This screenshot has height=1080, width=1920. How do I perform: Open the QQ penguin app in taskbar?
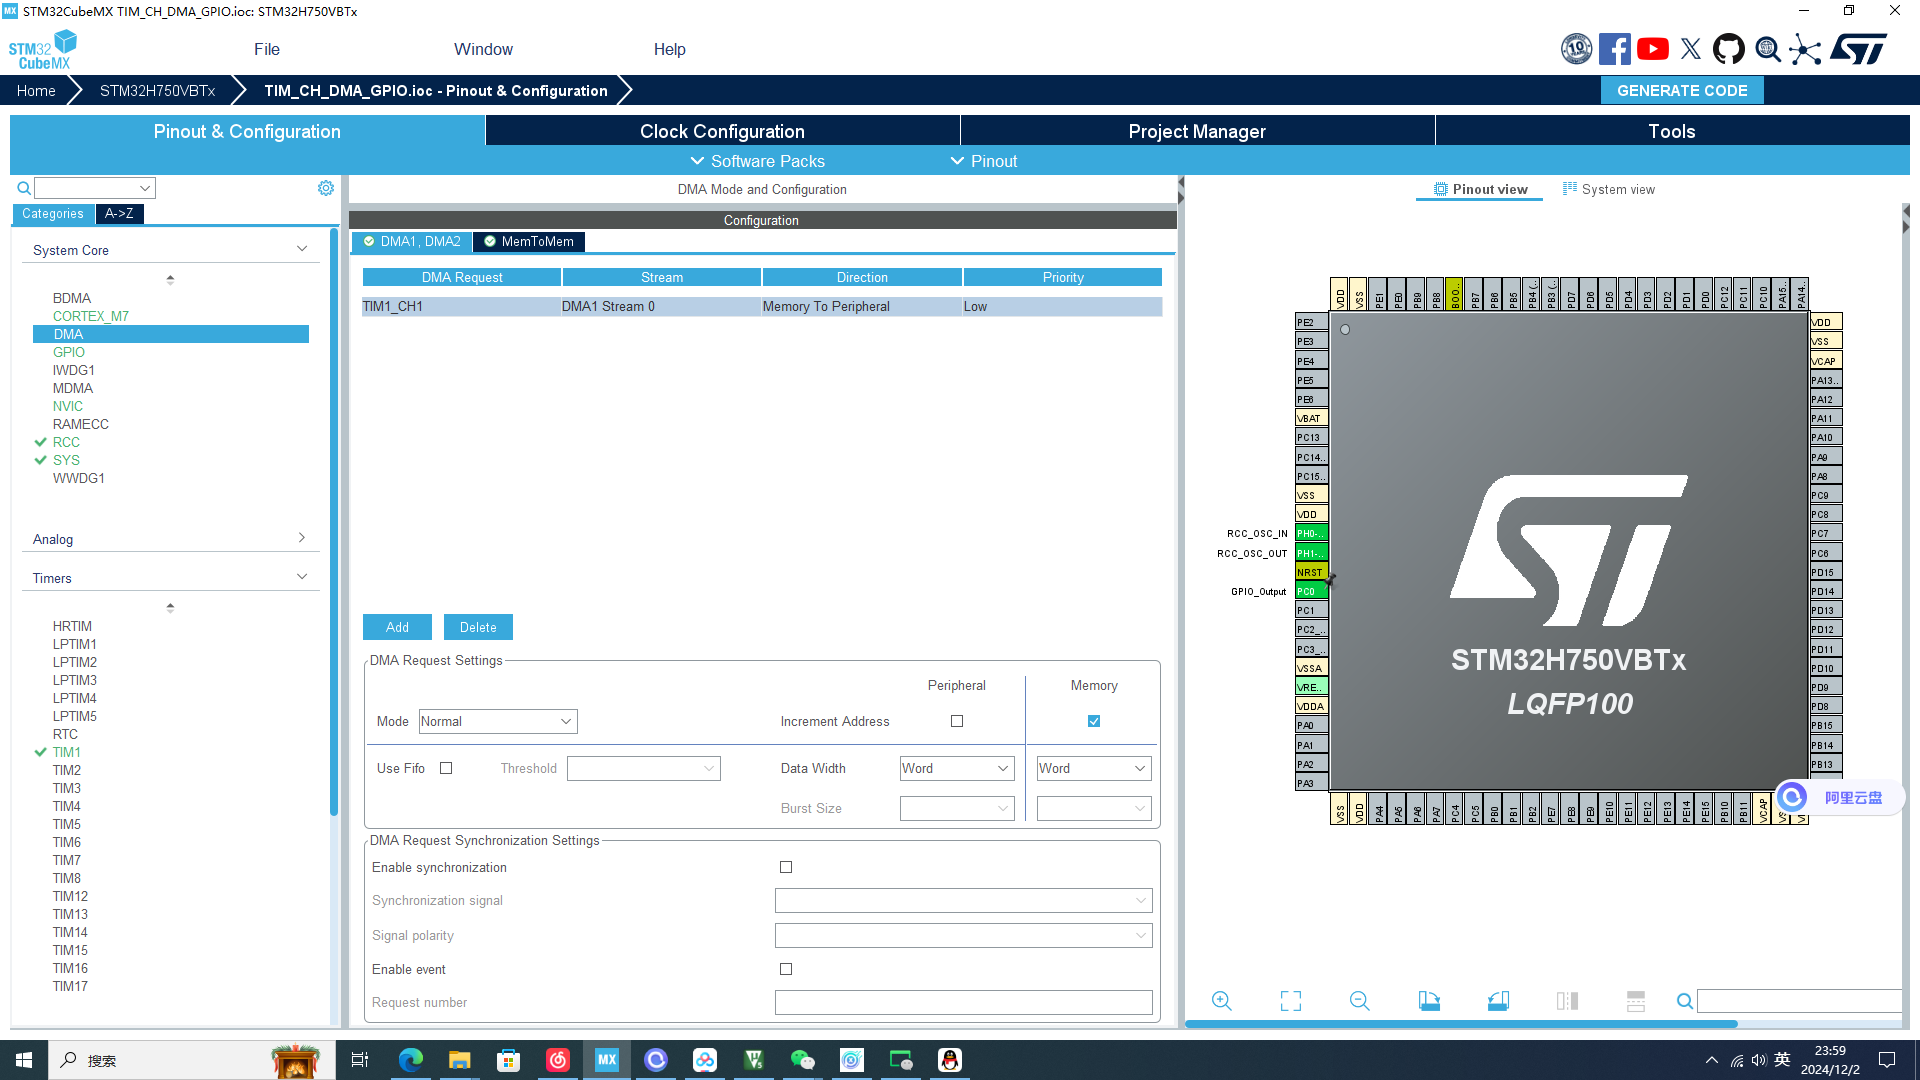pos(950,1060)
